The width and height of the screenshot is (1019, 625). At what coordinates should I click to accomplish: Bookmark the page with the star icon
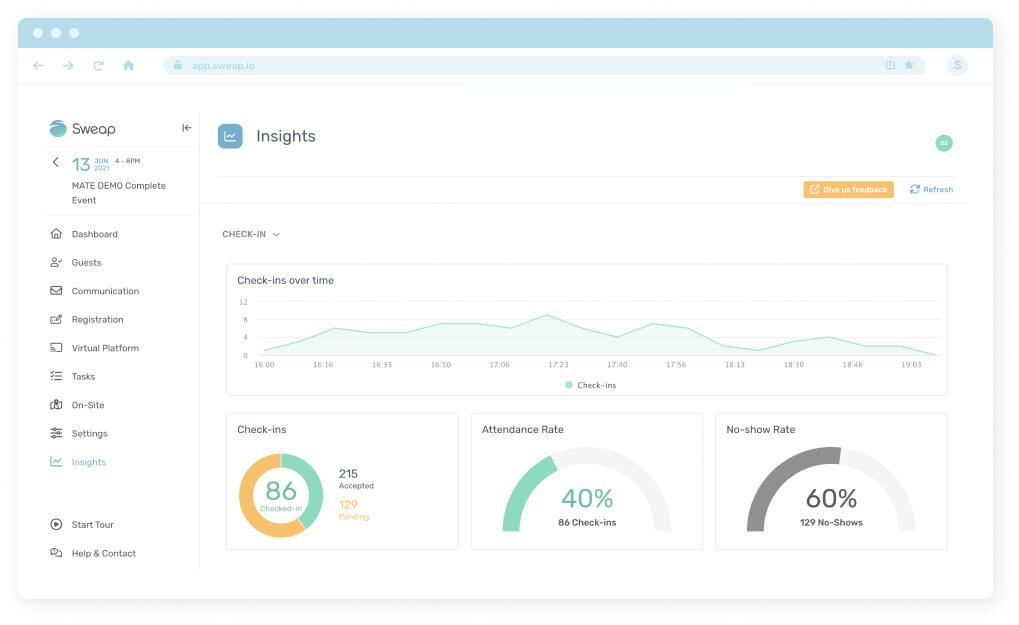pos(909,65)
